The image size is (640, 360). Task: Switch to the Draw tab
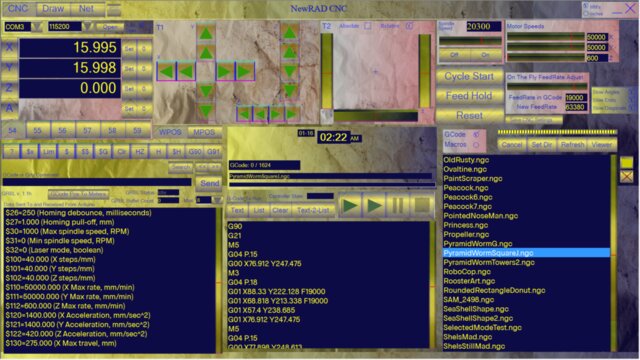tap(53, 9)
